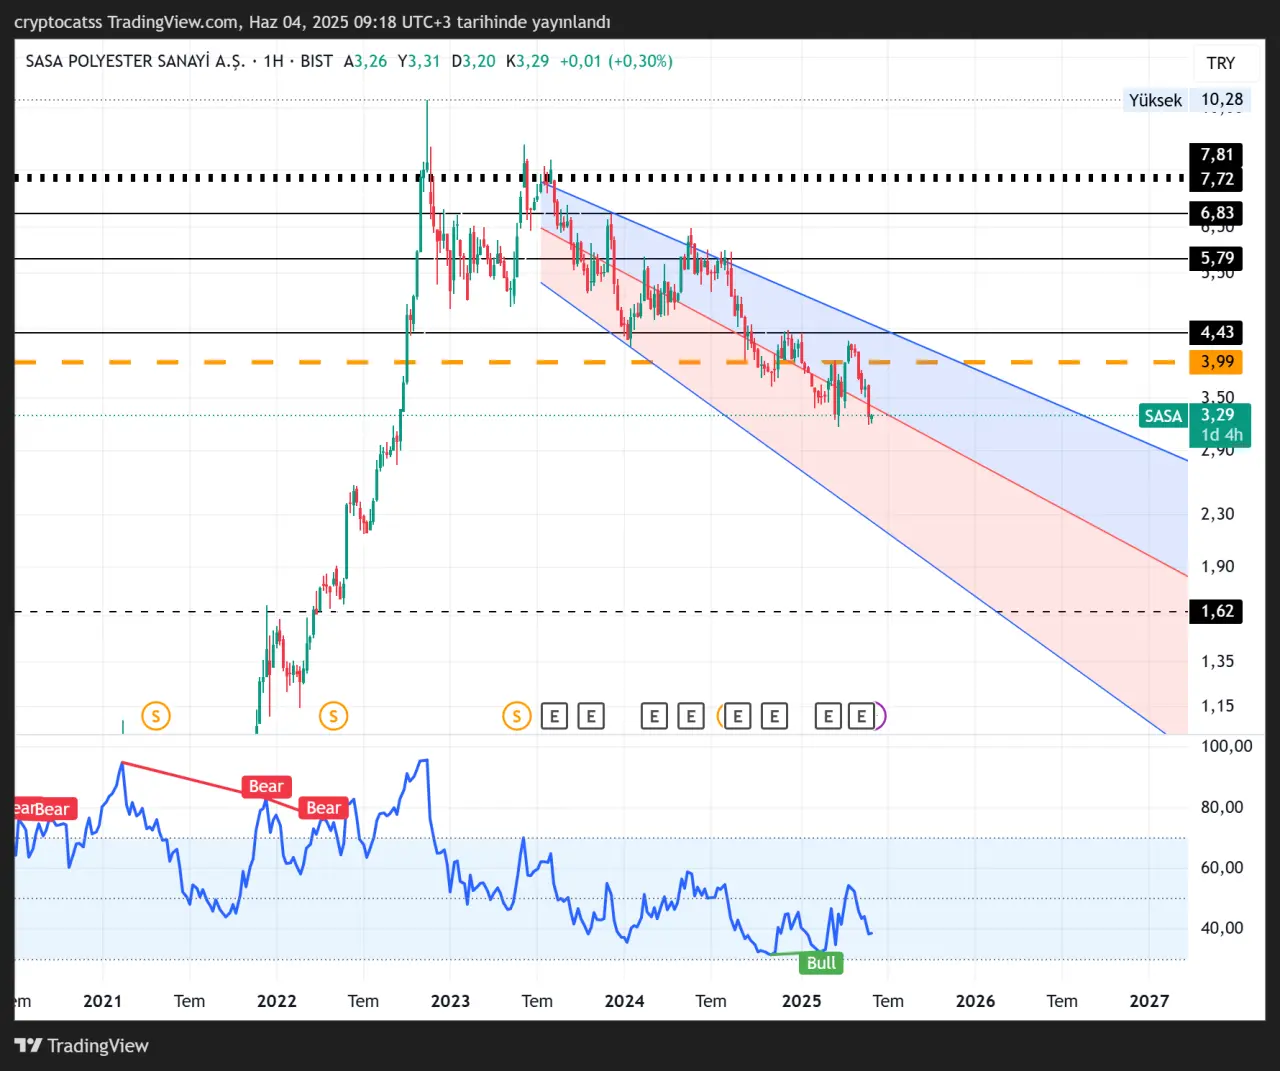Click the SASA POLYESTER SANAYİ A.Ş. title
The width and height of the screenshot is (1280, 1071).
tap(135, 61)
